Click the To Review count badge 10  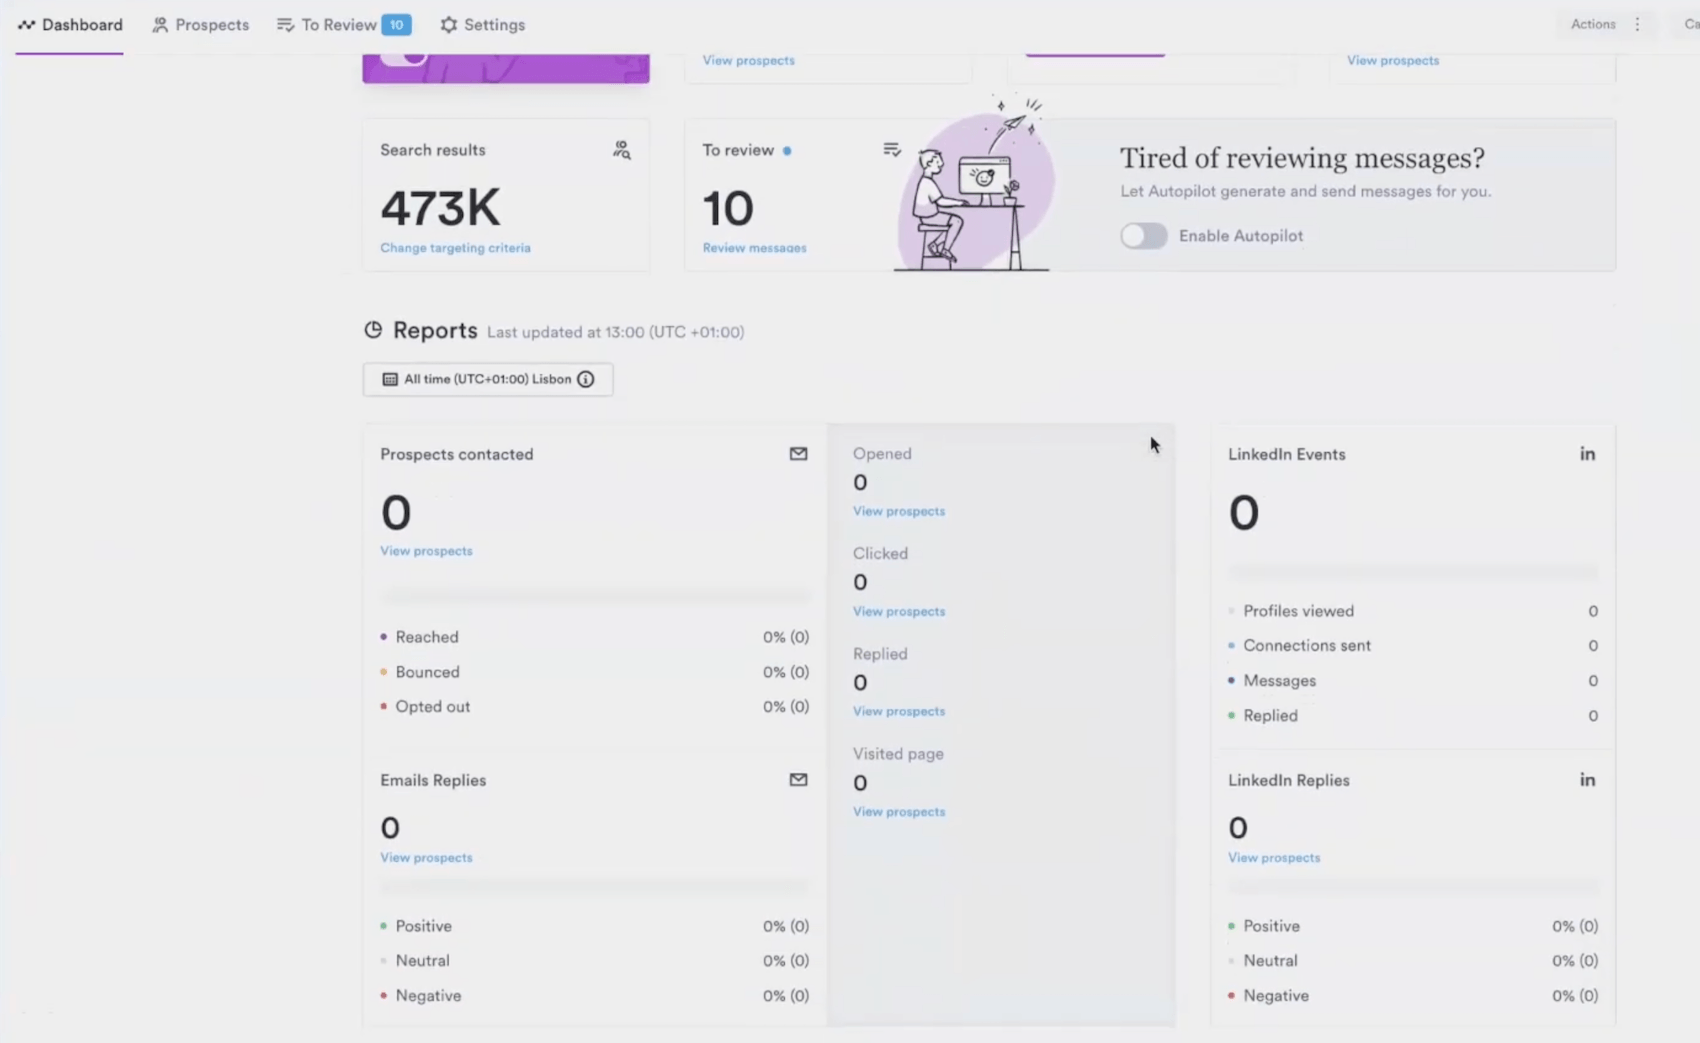point(397,25)
